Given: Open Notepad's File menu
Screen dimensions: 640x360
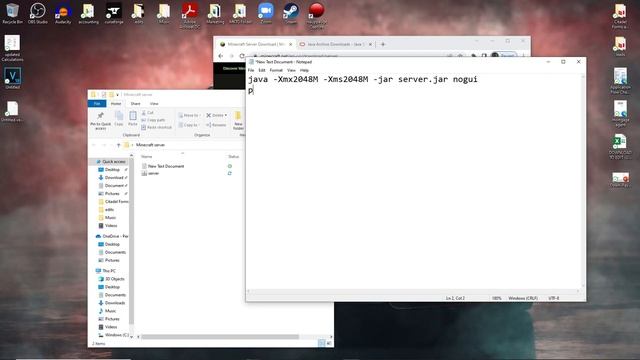Looking at the screenshot, I should (x=251, y=70).
